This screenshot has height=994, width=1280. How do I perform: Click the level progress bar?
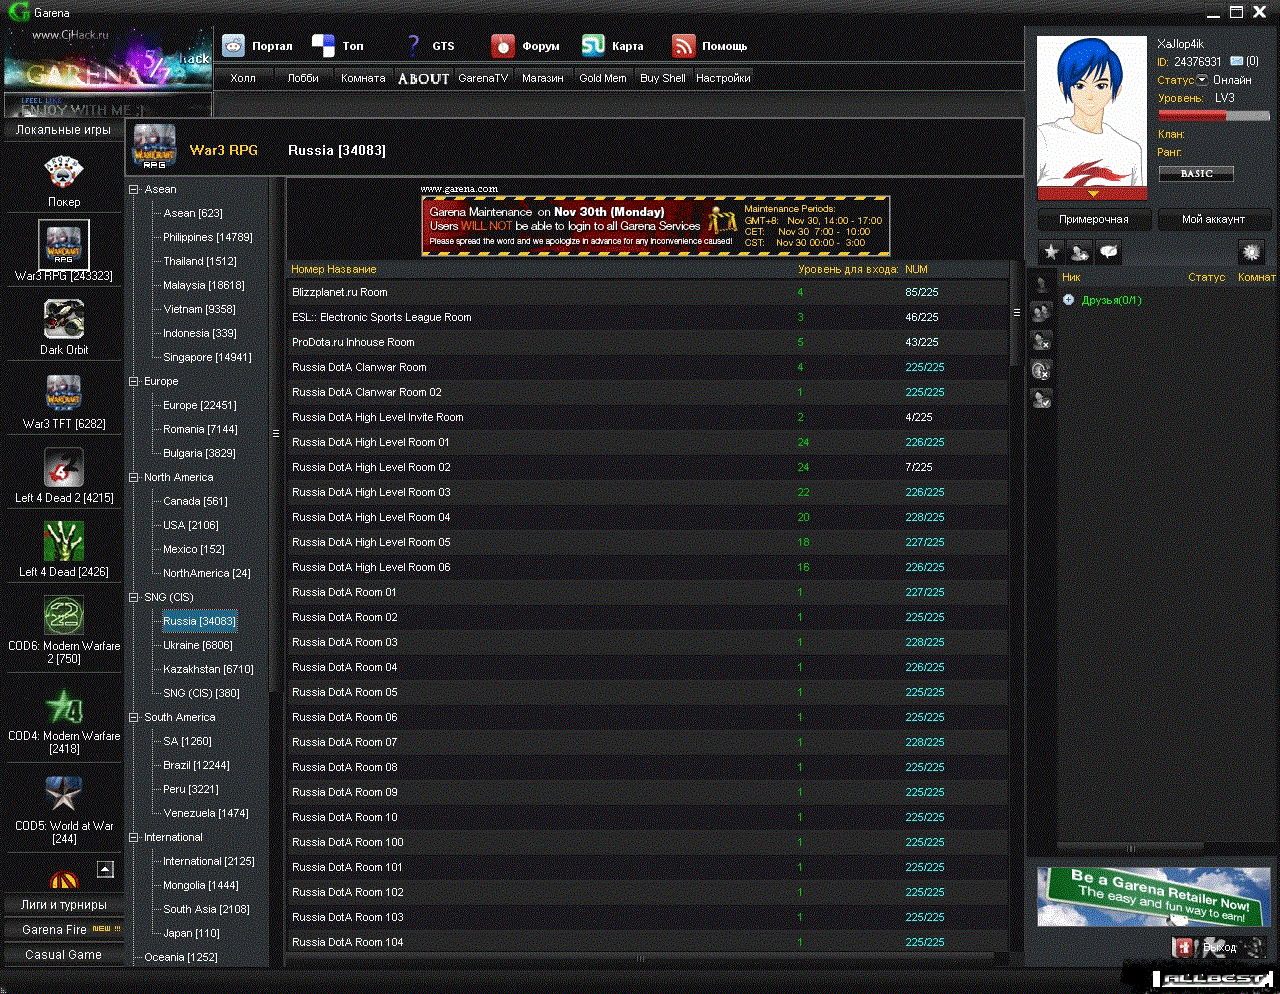point(1214,116)
